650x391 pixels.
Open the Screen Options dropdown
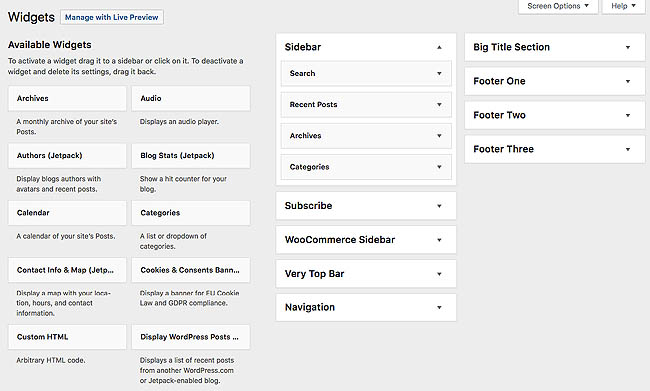(x=558, y=6)
